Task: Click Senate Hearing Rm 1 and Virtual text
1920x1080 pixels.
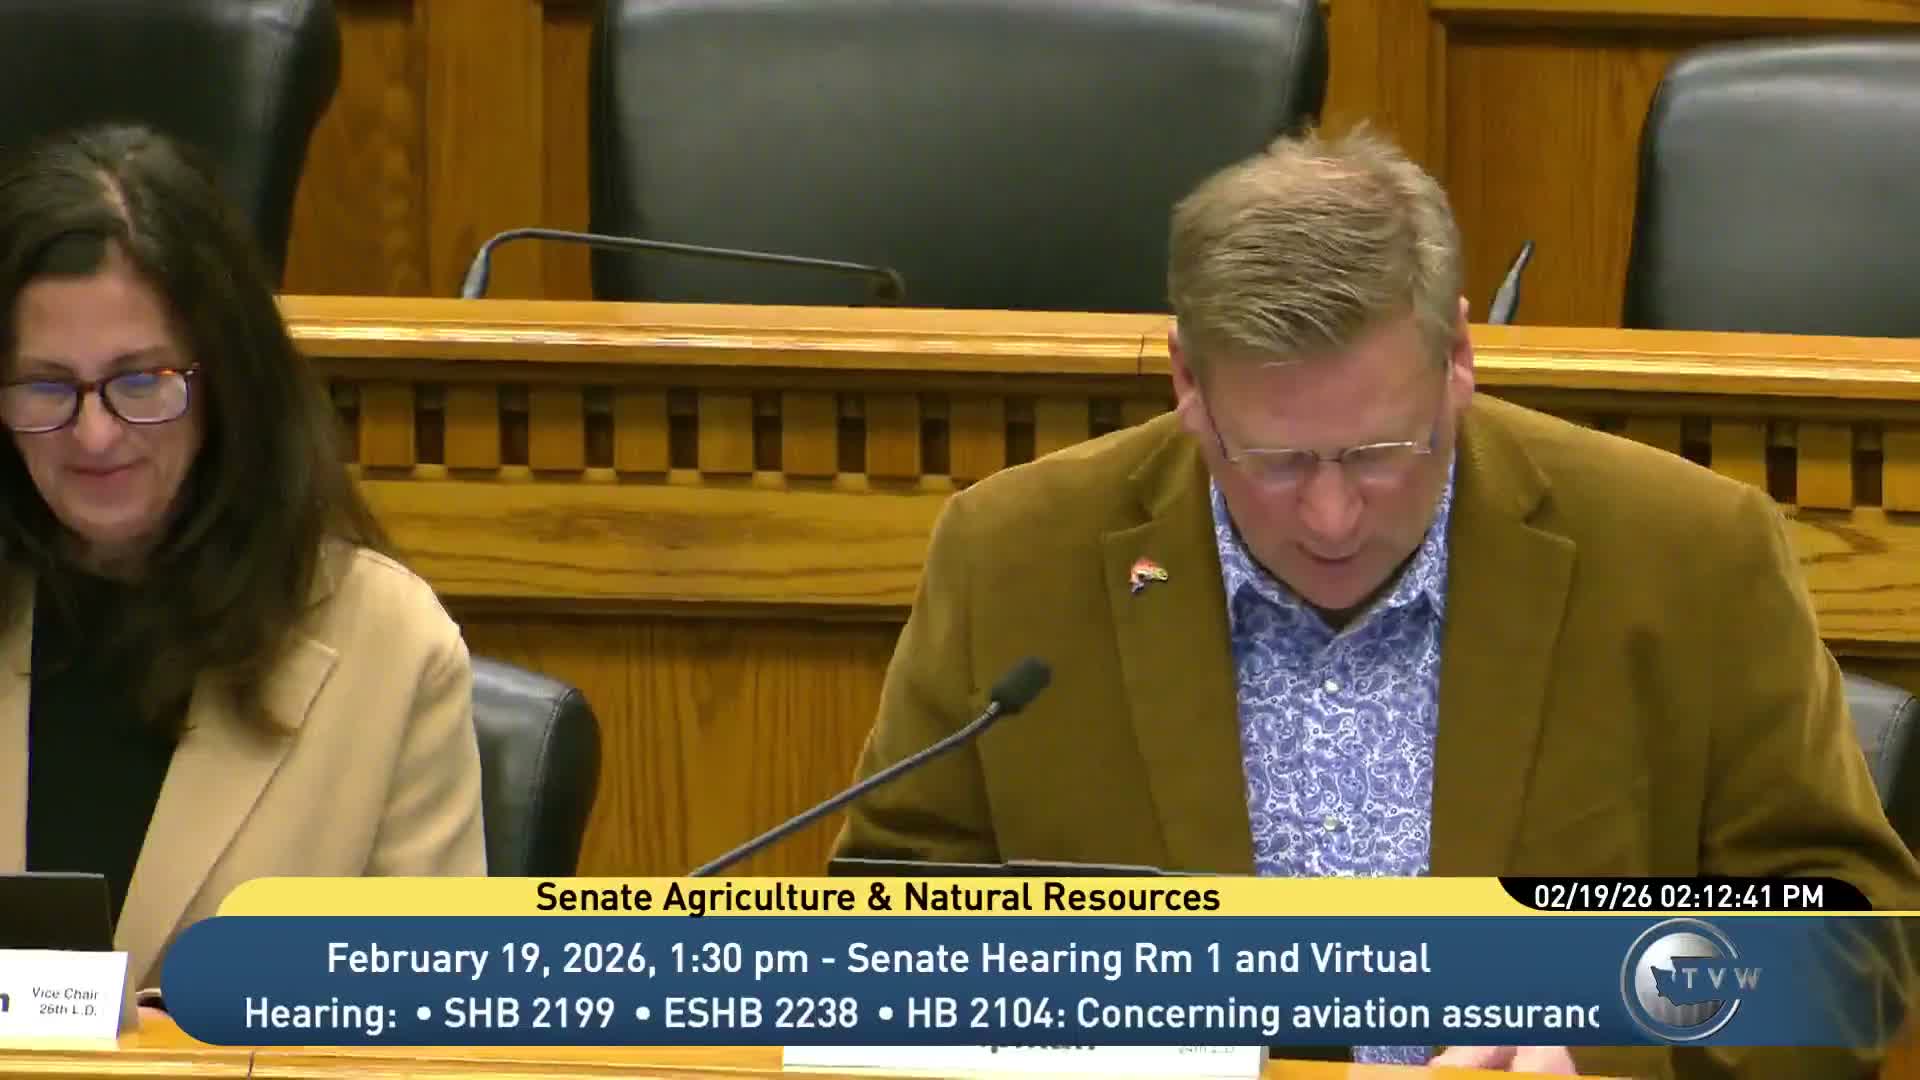Action: [x=1138, y=958]
